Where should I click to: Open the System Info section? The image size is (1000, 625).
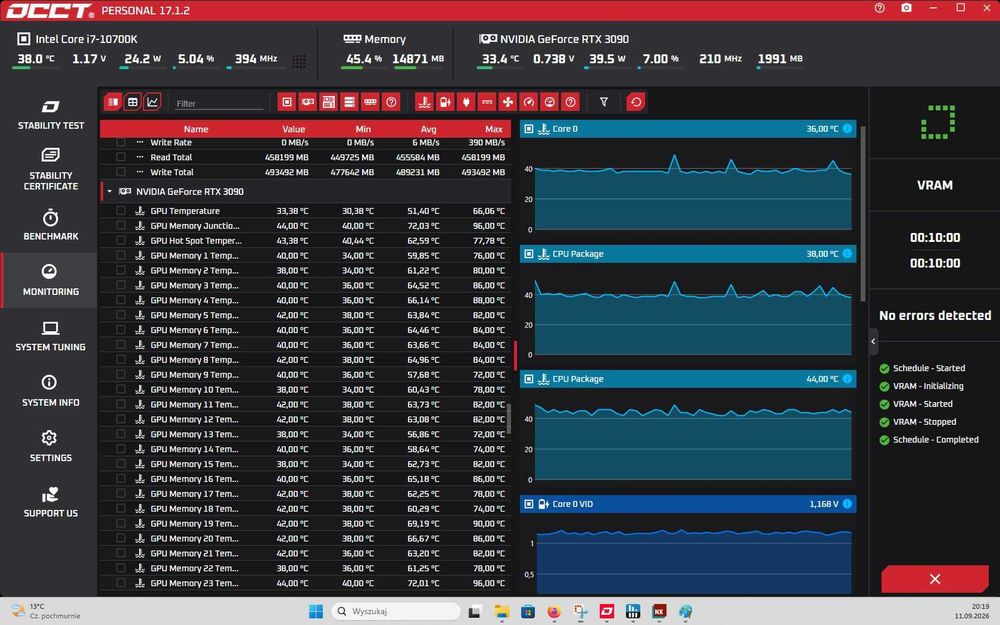[x=50, y=391]
